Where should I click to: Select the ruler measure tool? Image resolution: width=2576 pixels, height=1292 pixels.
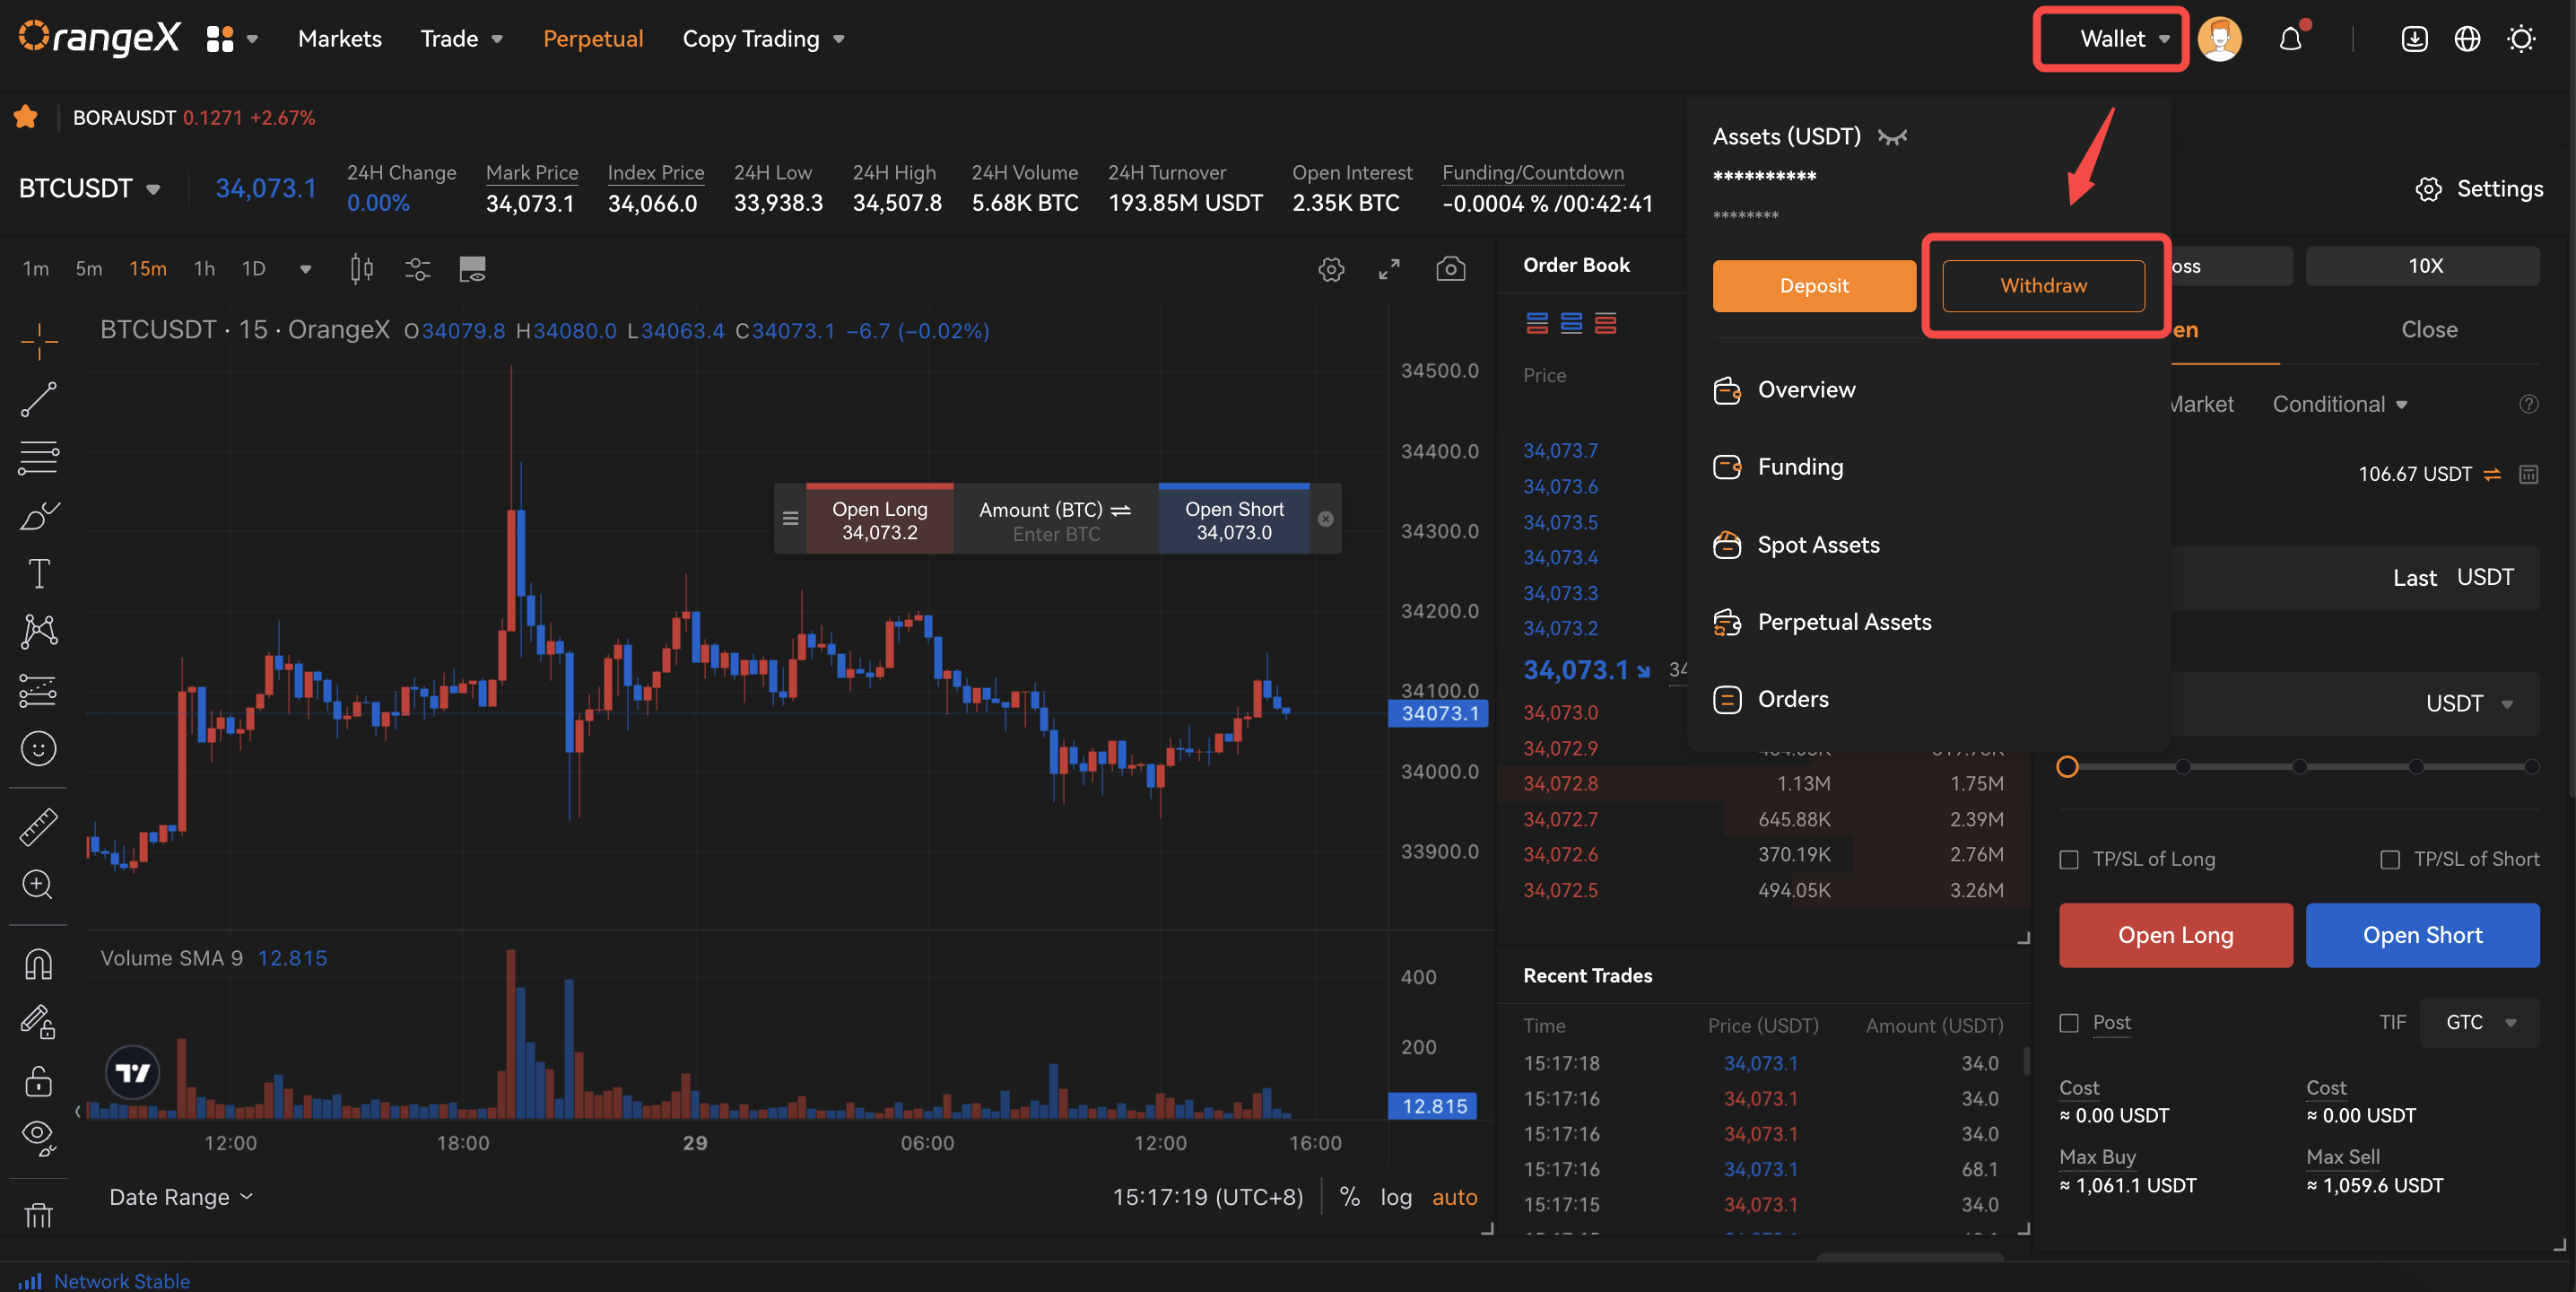coord(38,828)
